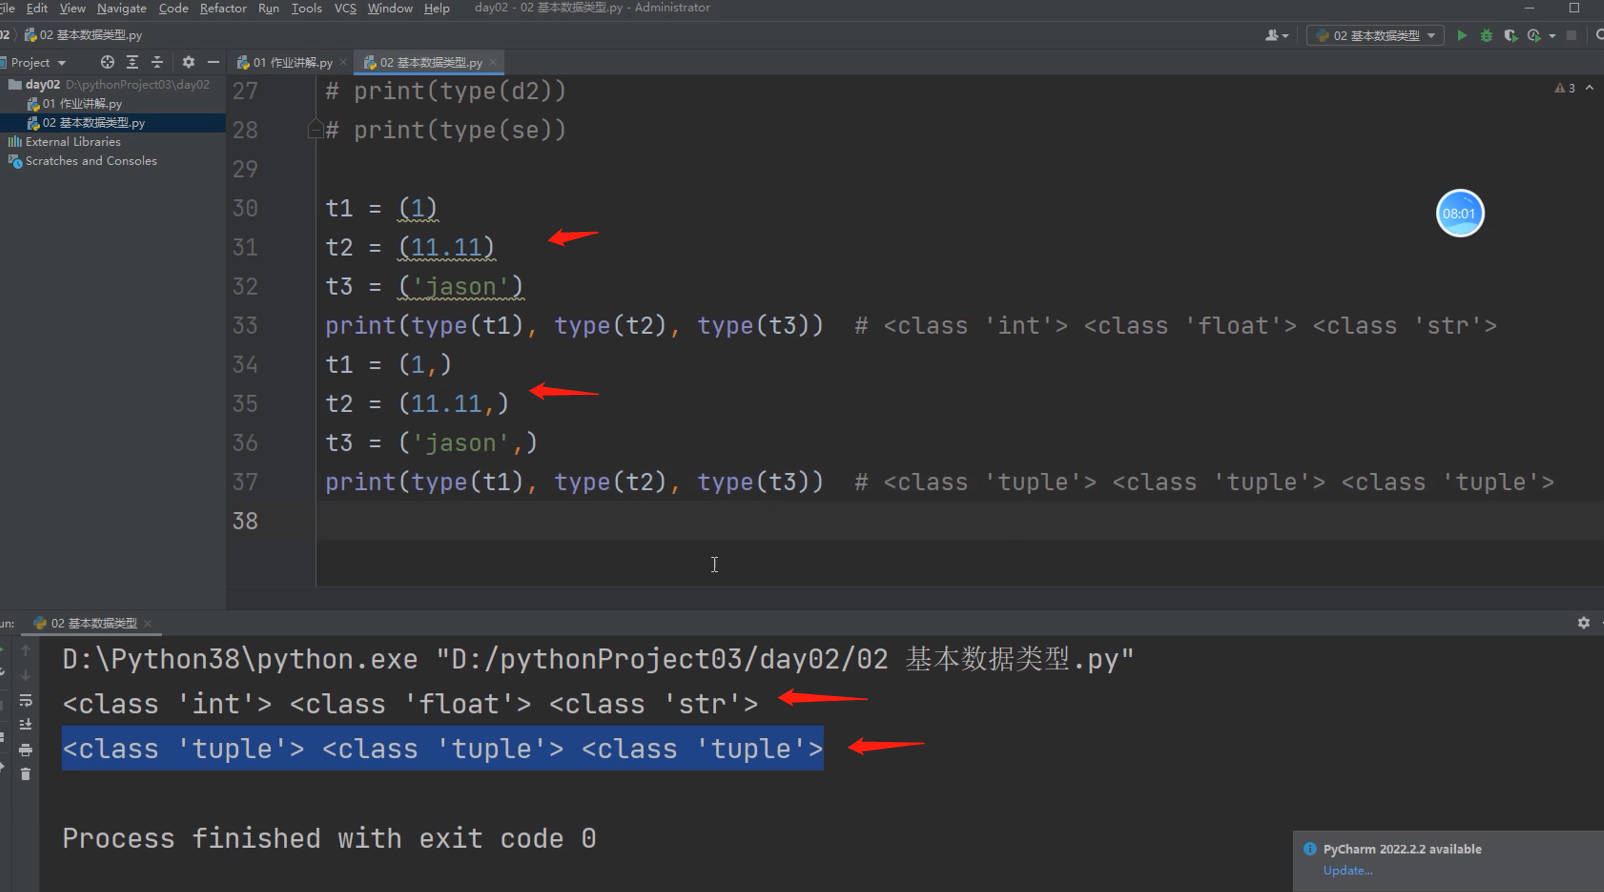Run the current configuration with green play button
The image size is (1604, 892).
[x=1462, y=35]
